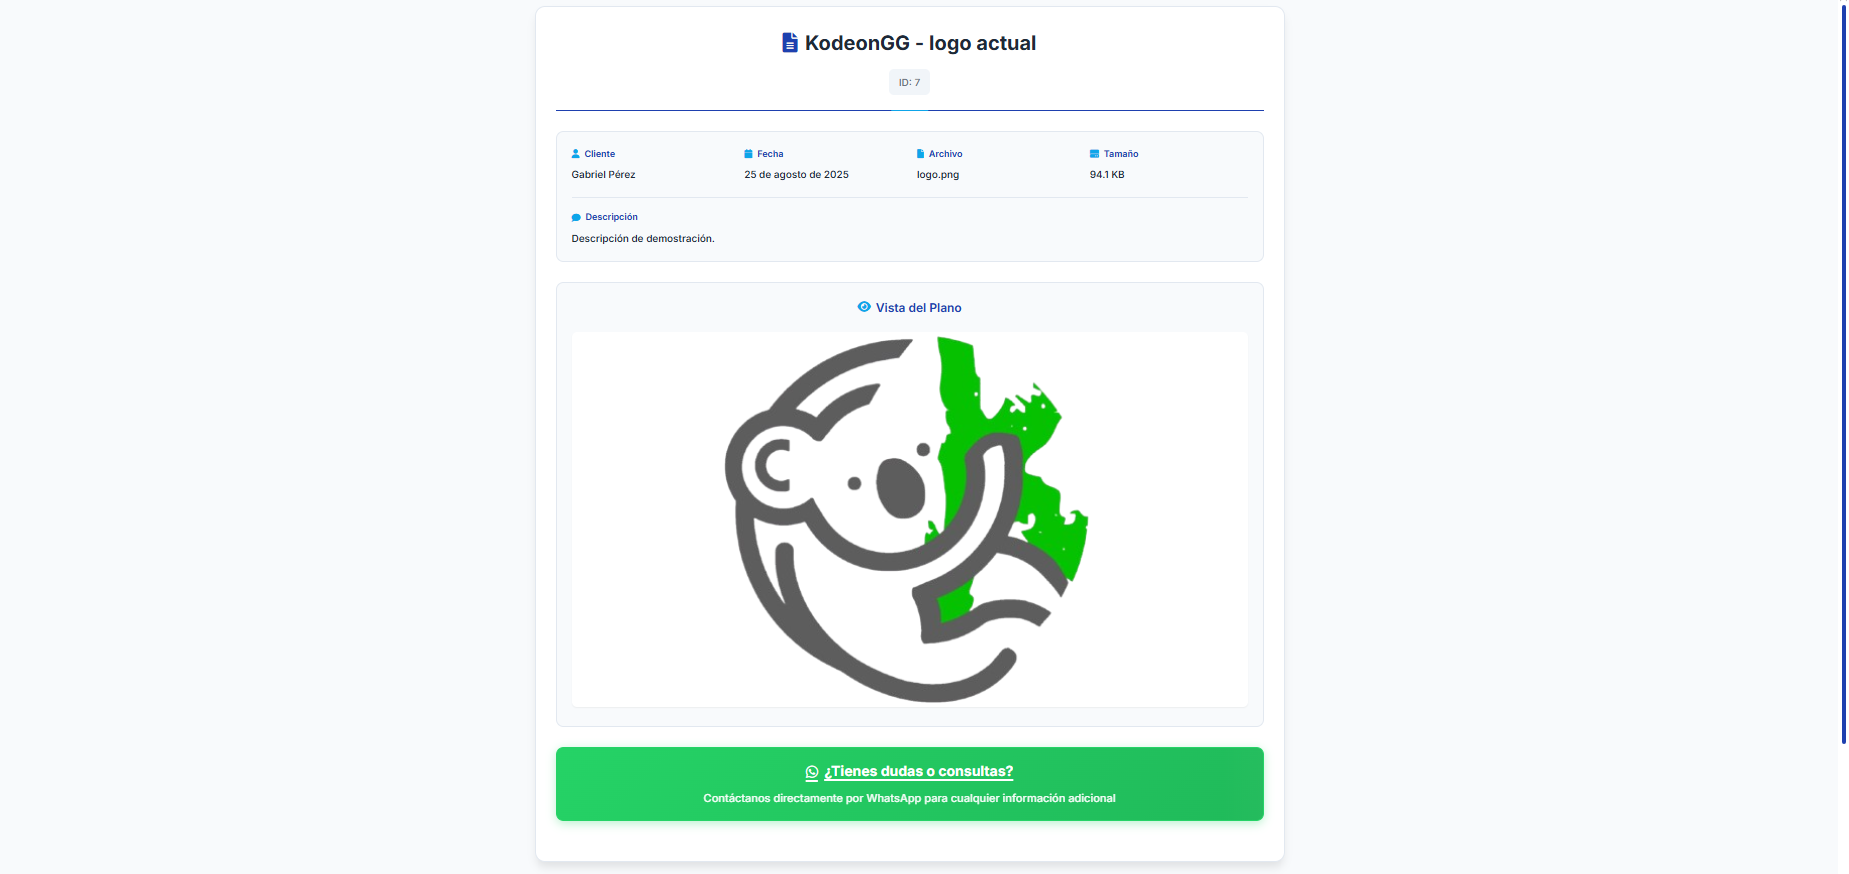Click the KodeonGG - logo actual heading
This screenshot has width=1849, height=874.
point(920,43)
